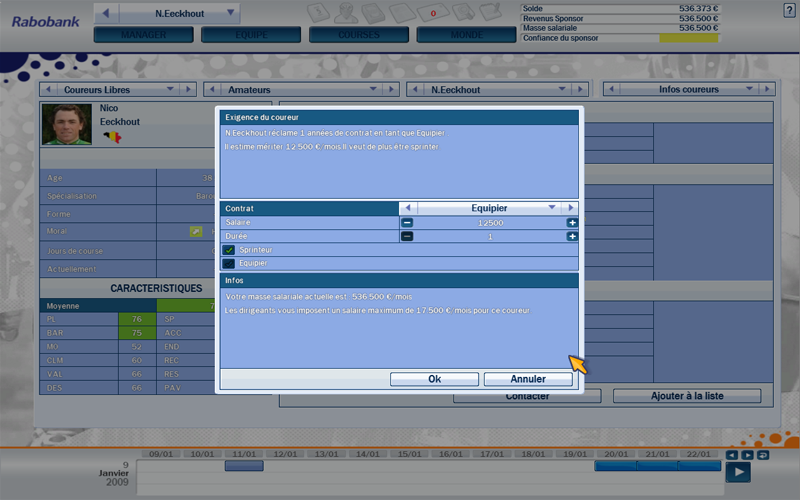The width and height of the screenshot is (800, 500).
Task: Increase the Durée value with plus button
Action: [572, 236]
